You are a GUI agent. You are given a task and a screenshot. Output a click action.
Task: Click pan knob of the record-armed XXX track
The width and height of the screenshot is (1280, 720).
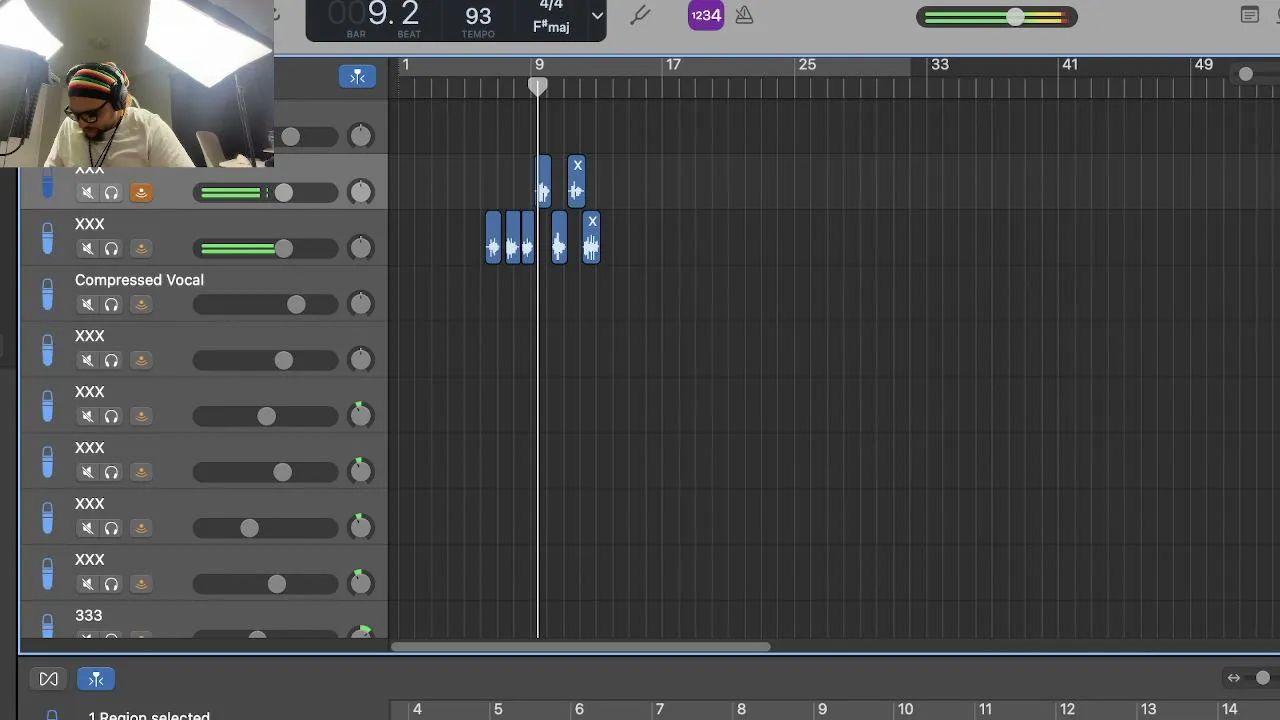[361, 191]
